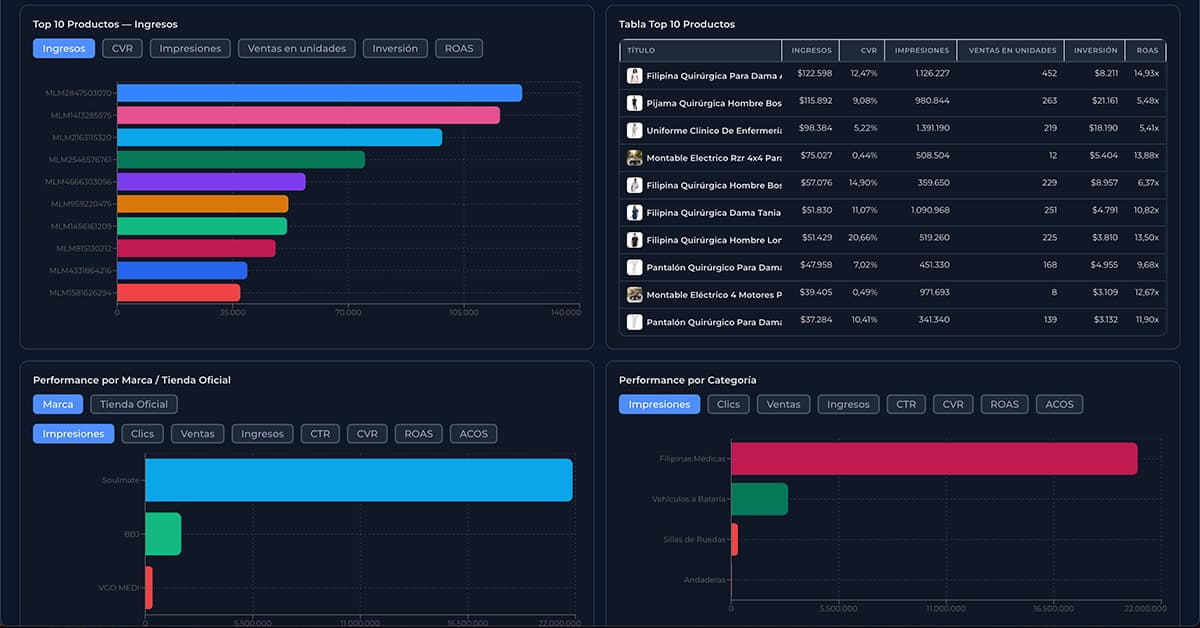Switch Top 10 chart to ROAS
This screenshot has width=1200, height=628.
[x=459, y=48]
